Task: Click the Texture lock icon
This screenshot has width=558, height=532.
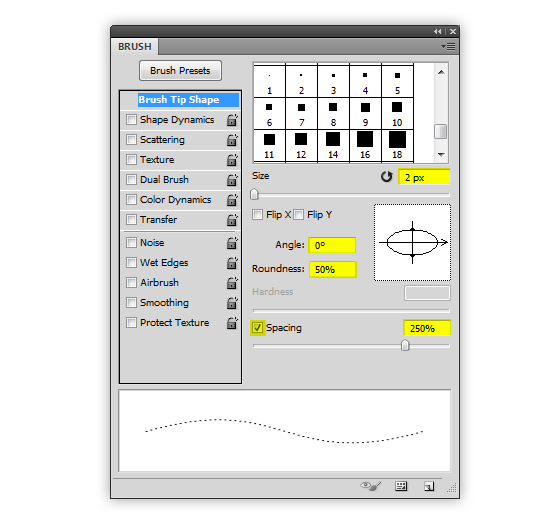Action: point(232,160)
